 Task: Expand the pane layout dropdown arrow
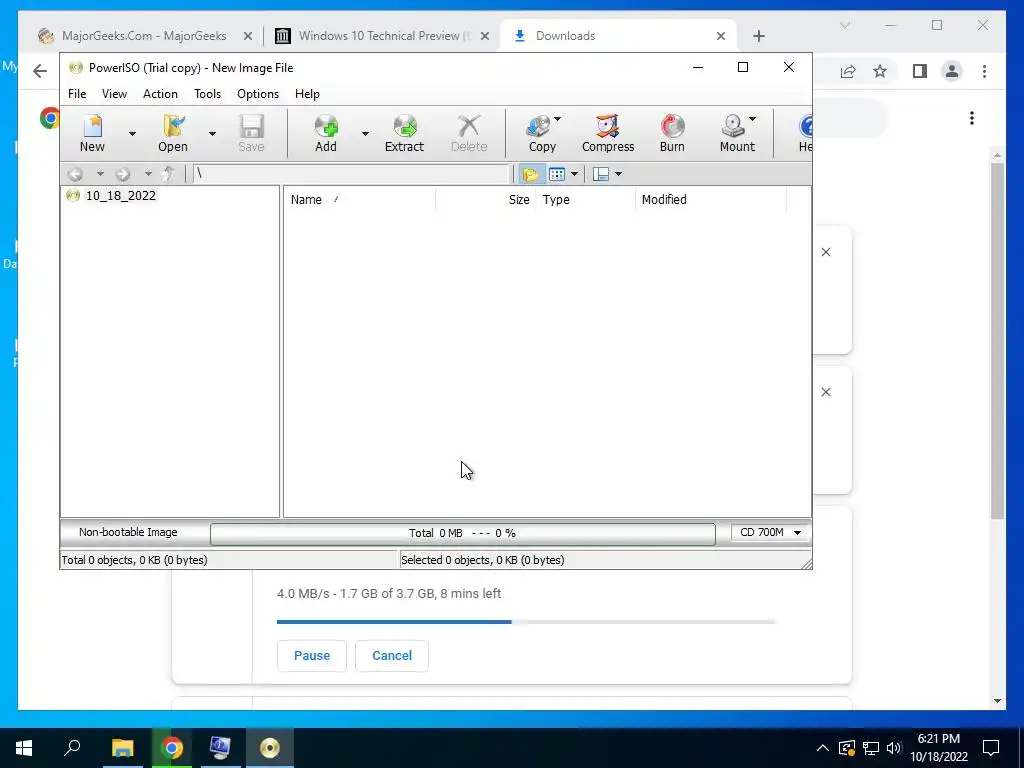618,174
